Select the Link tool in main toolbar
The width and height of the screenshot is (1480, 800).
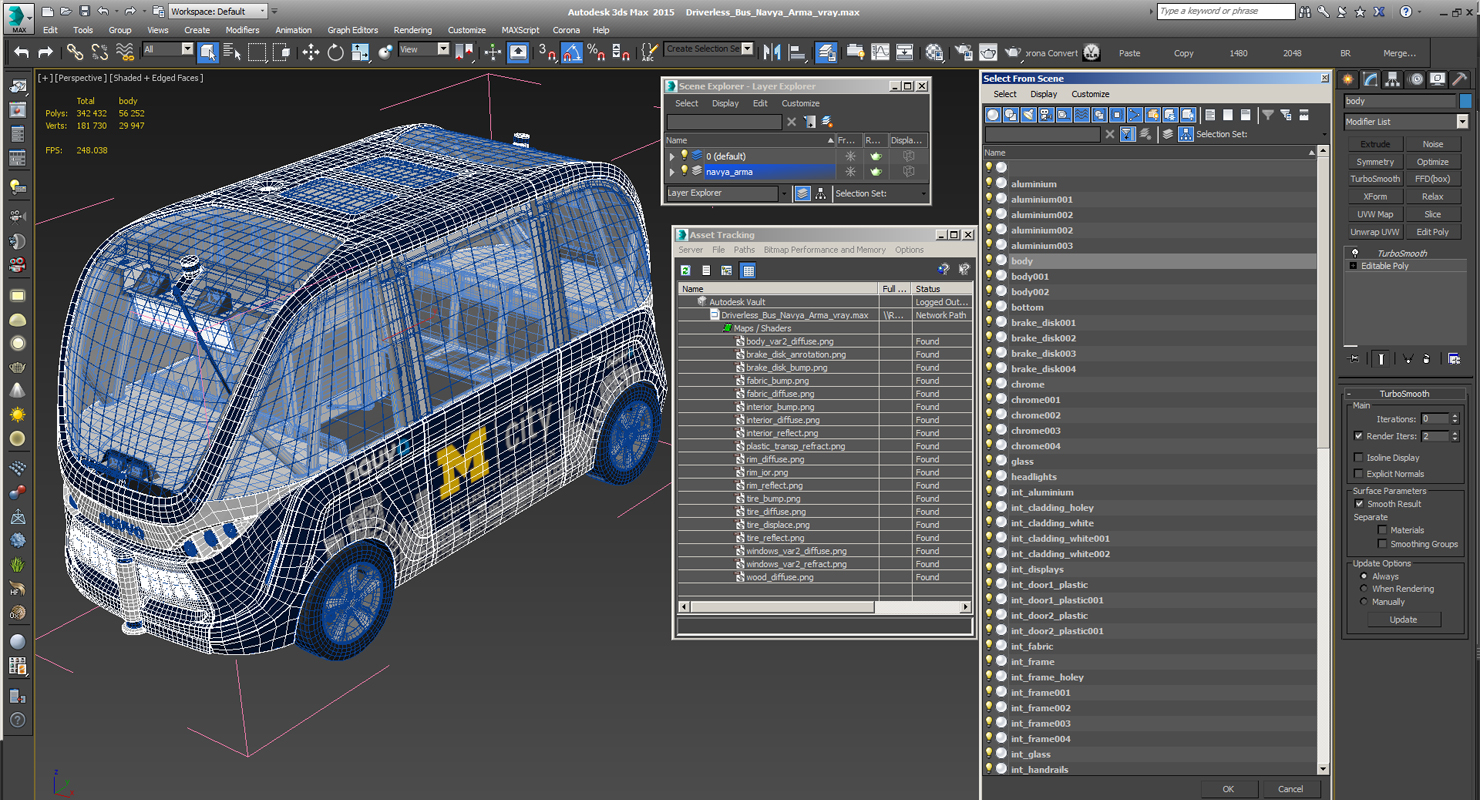tap(74, 52)
